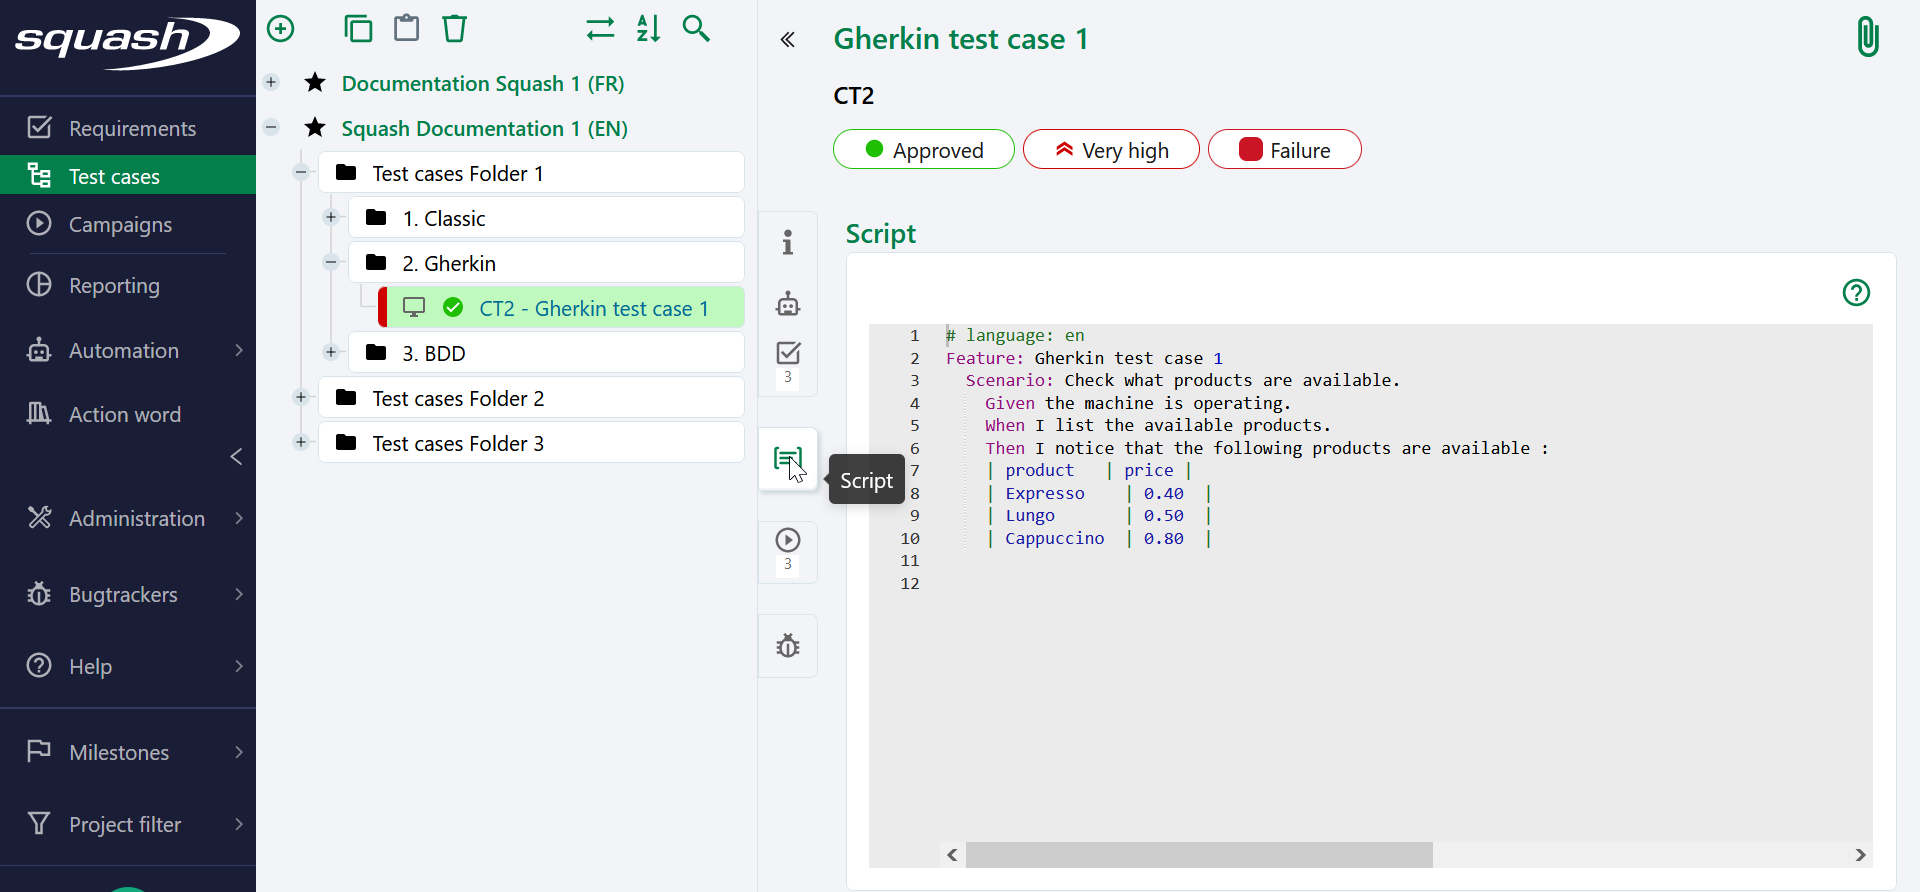Change the Approved status capsule
1920x892 pixels.
[923, 150]
